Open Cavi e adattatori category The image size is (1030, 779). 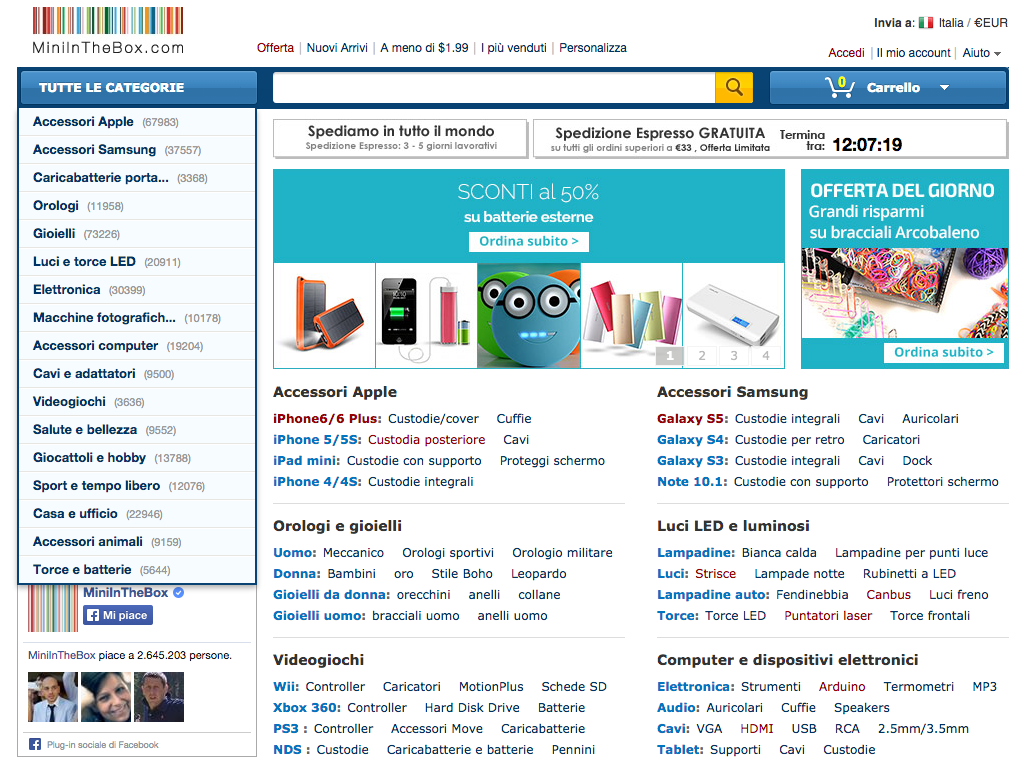137,374
